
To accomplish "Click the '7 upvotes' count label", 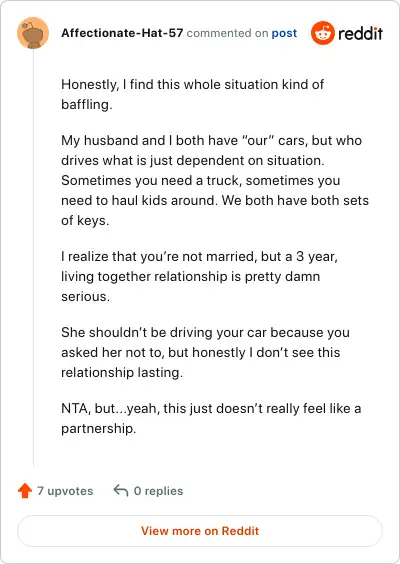I will pyautogui.click(x=65, y=491).
